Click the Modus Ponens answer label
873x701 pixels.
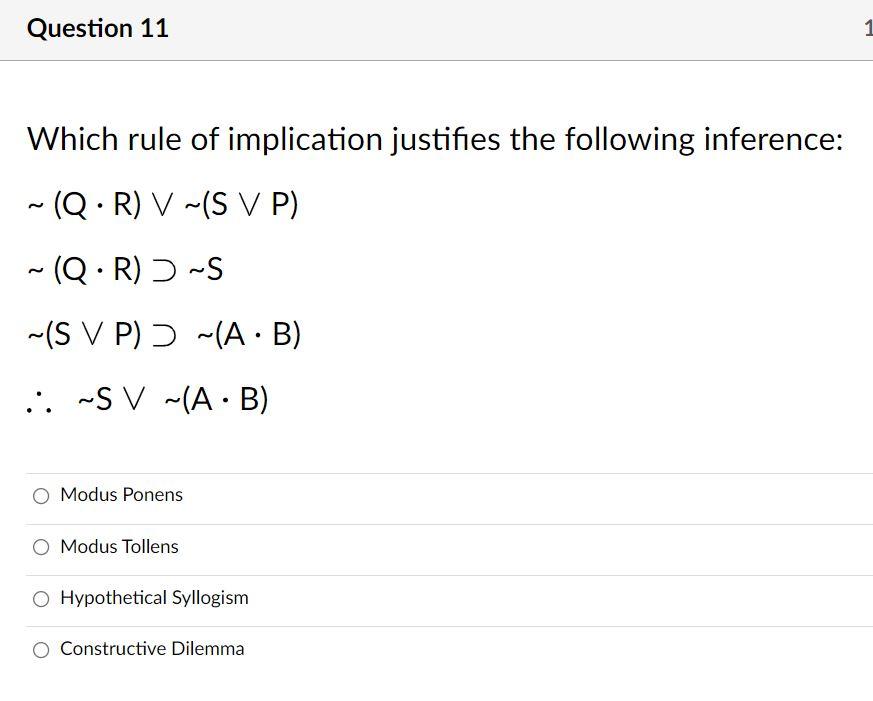coord(121,494)
